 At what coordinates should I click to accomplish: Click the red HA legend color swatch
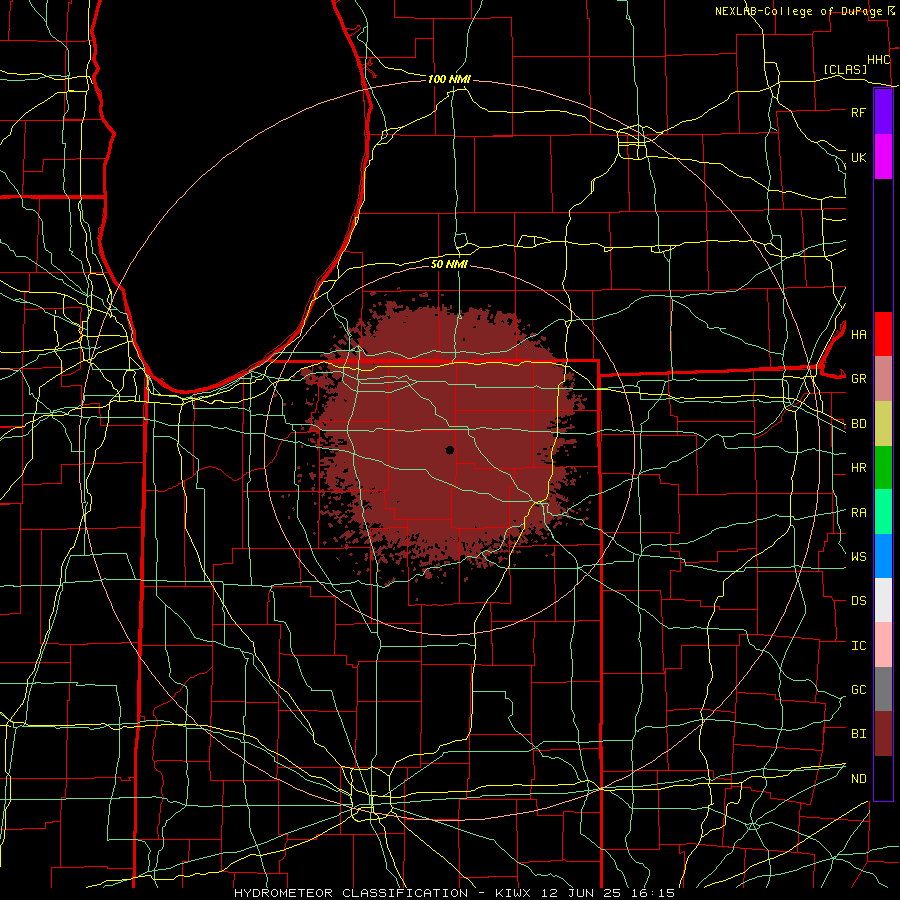(x=883, y=334)
